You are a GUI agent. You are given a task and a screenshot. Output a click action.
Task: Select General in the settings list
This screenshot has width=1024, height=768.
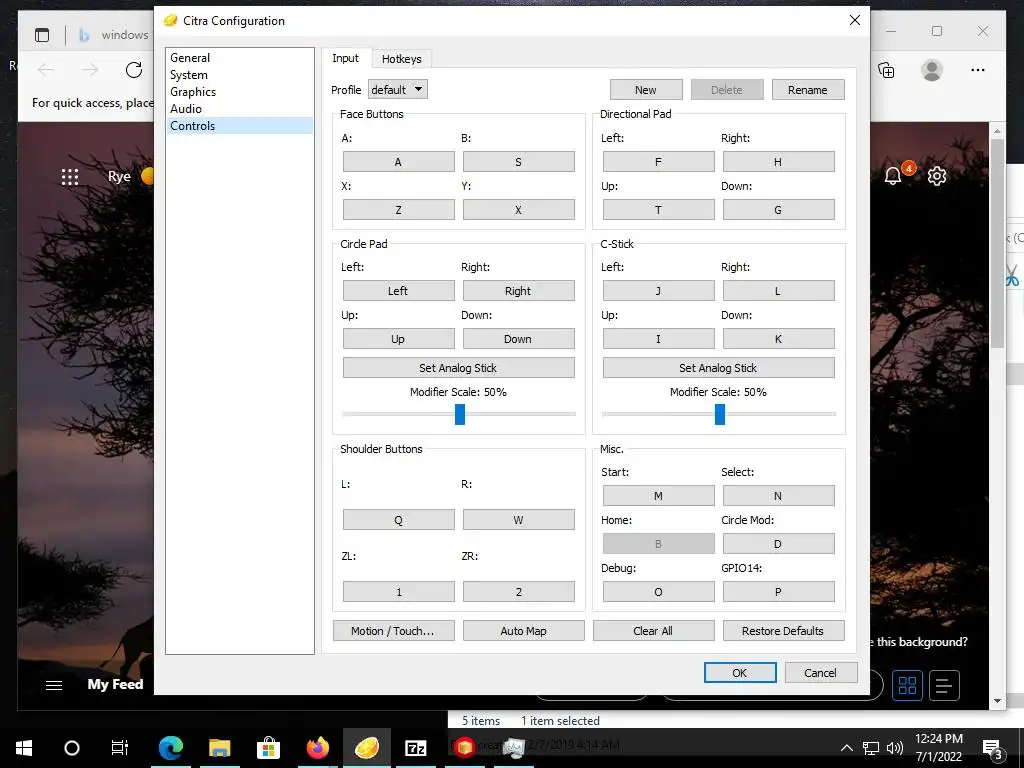coord(239,57)
